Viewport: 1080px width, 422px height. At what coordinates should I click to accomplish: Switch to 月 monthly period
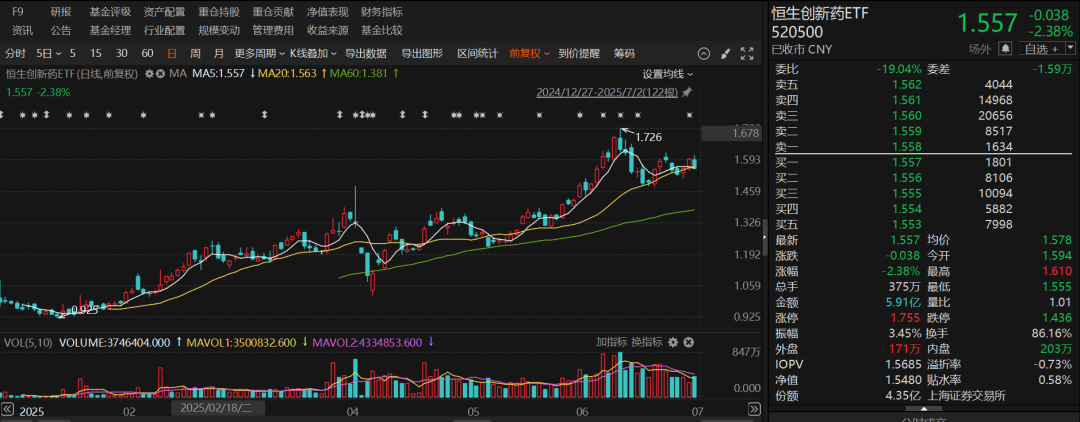[218, 54]
